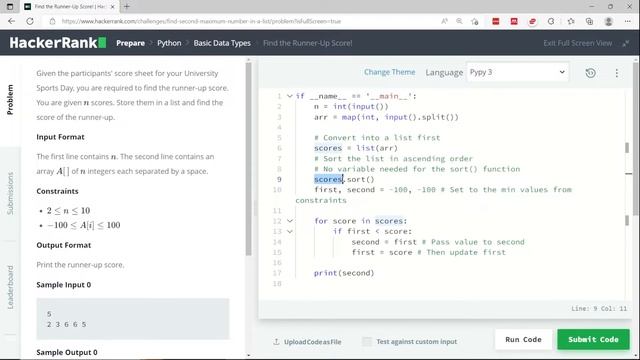This screenshot has height=360, width=640.
Task: Click Exit Full Screen View
Action: point(578,43)
